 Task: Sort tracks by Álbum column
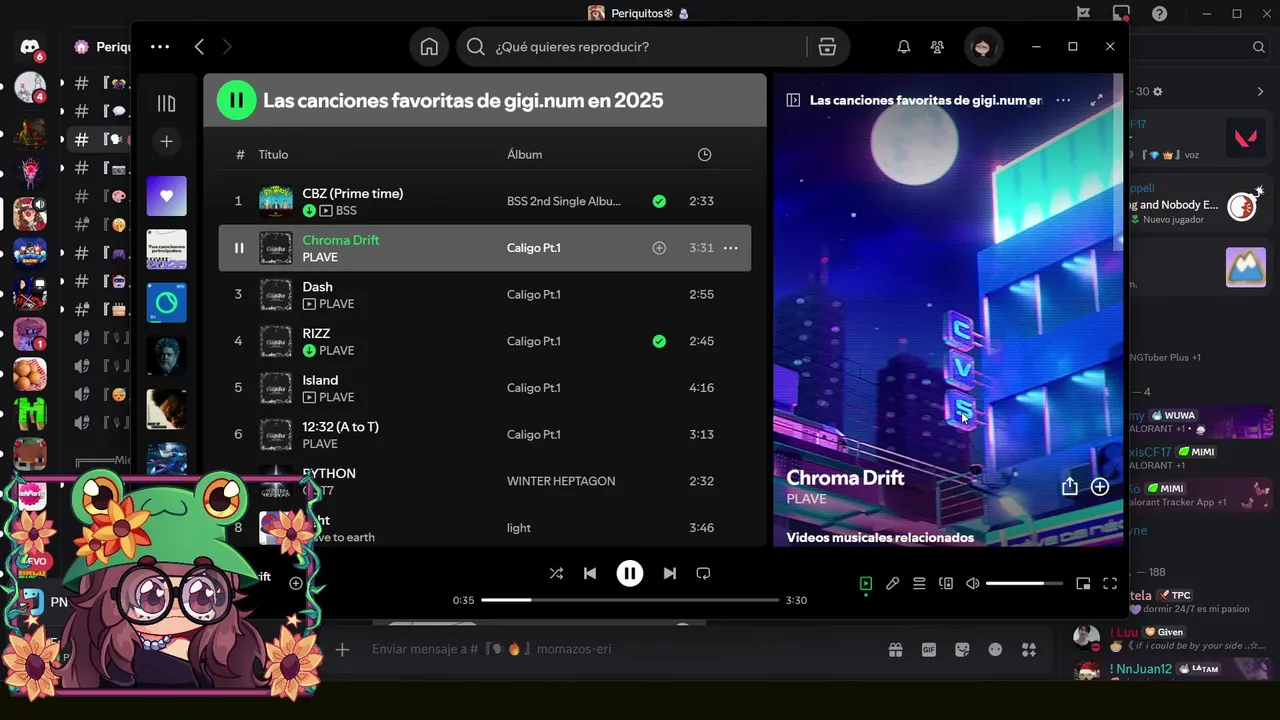pos(524,154)
